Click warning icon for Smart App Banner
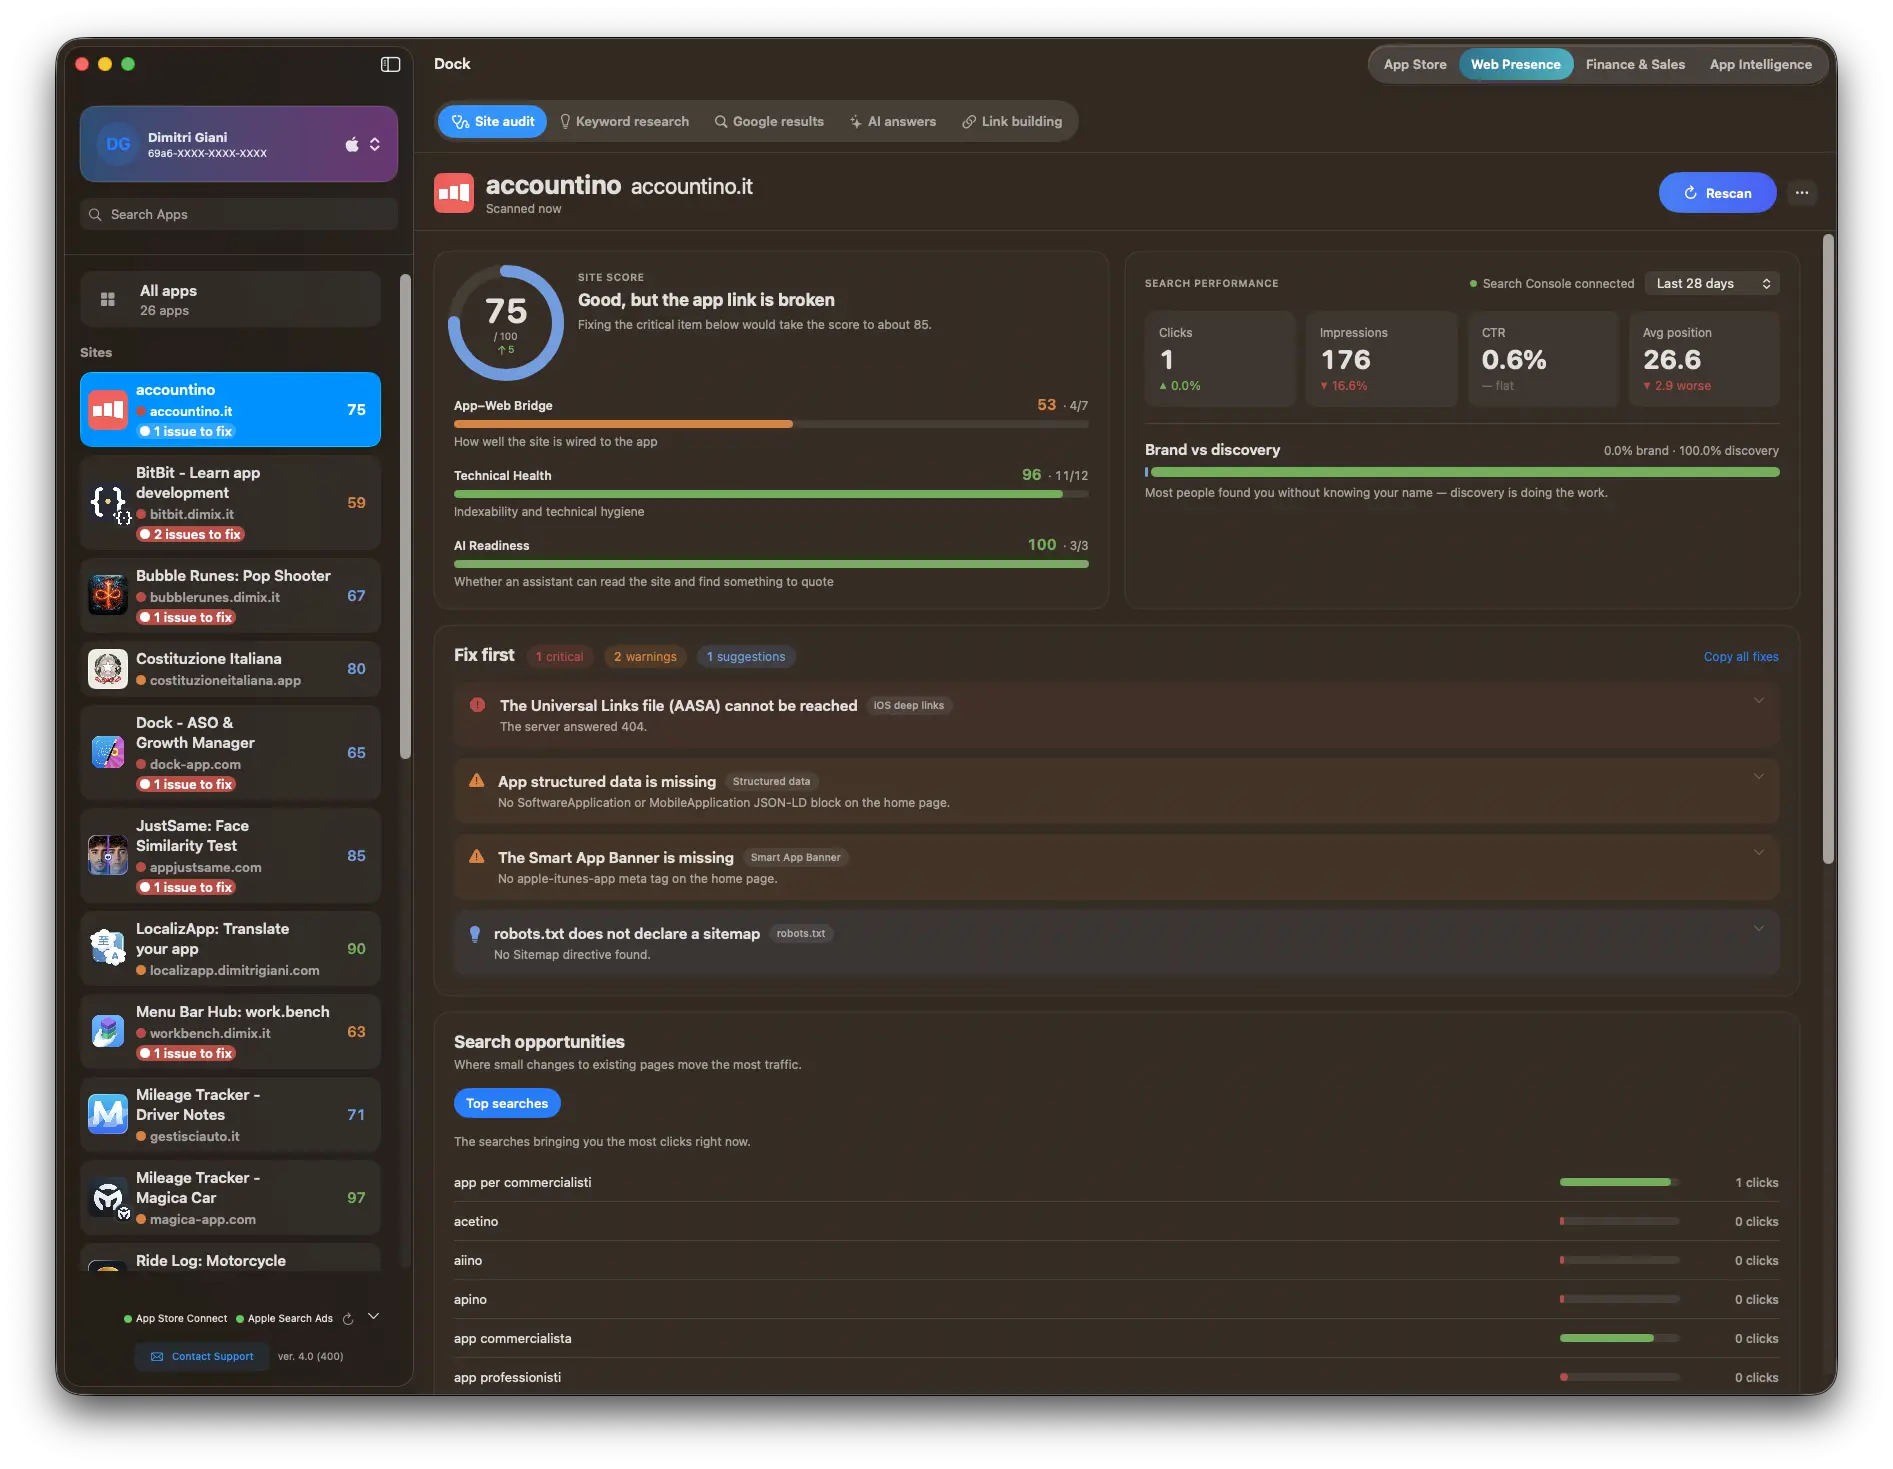This screenshot has width=1893, height=1469. [x=477, y=857]
